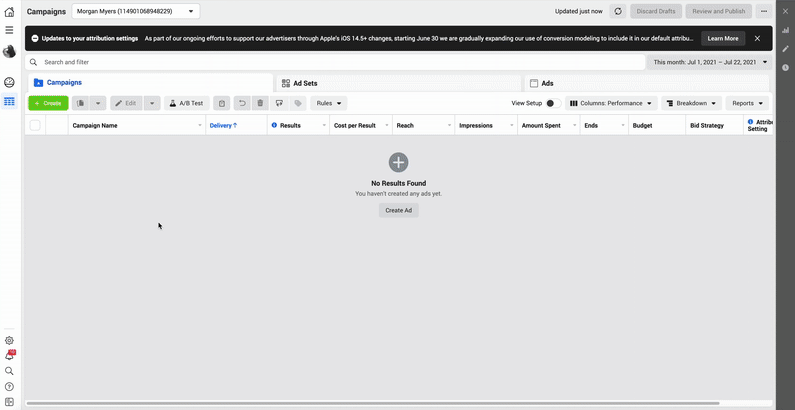This screenshot has height=410, width=795.
Task: Click the Home icon in left sidebar
Action: coord(9,11)
